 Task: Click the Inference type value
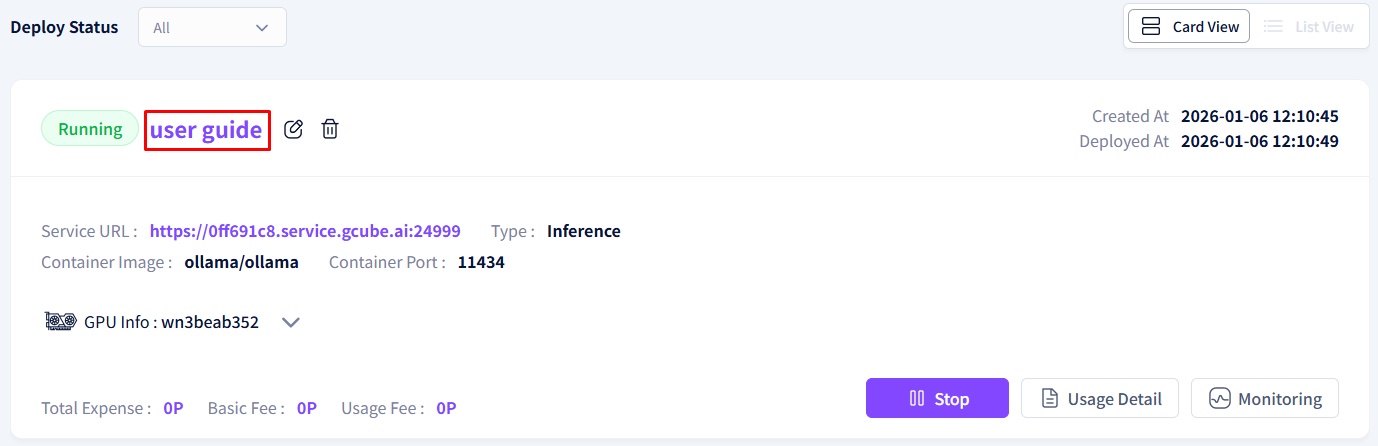click(583, 231)
